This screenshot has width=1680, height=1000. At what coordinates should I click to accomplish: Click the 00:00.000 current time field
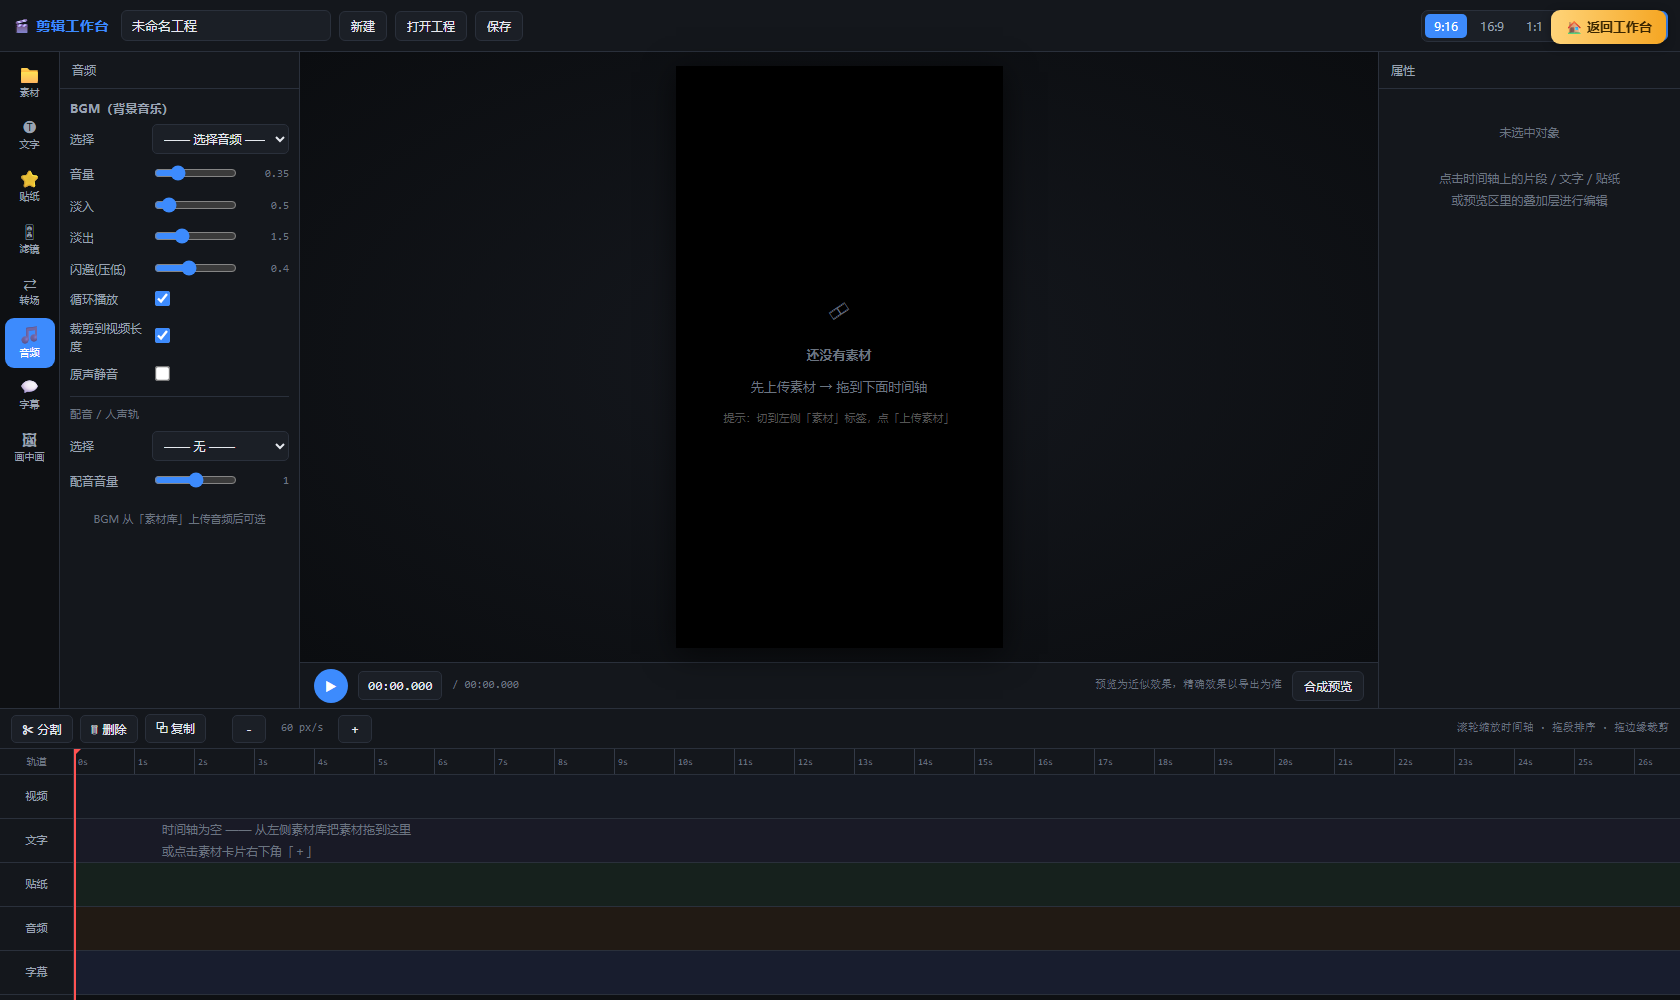(400, 686)
